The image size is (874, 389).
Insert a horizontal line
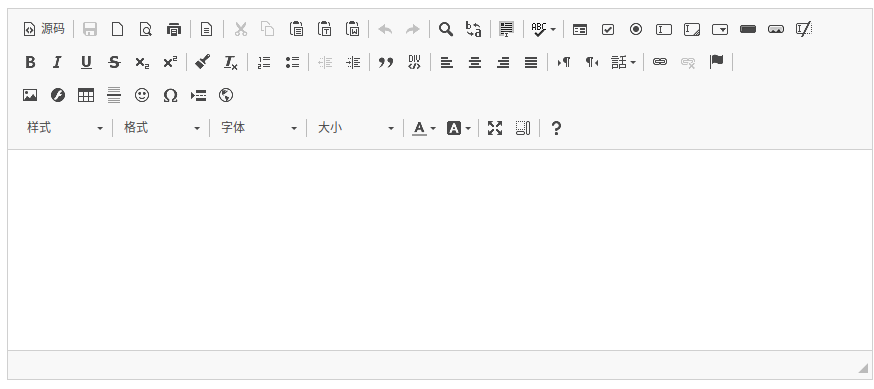point(114,95)
